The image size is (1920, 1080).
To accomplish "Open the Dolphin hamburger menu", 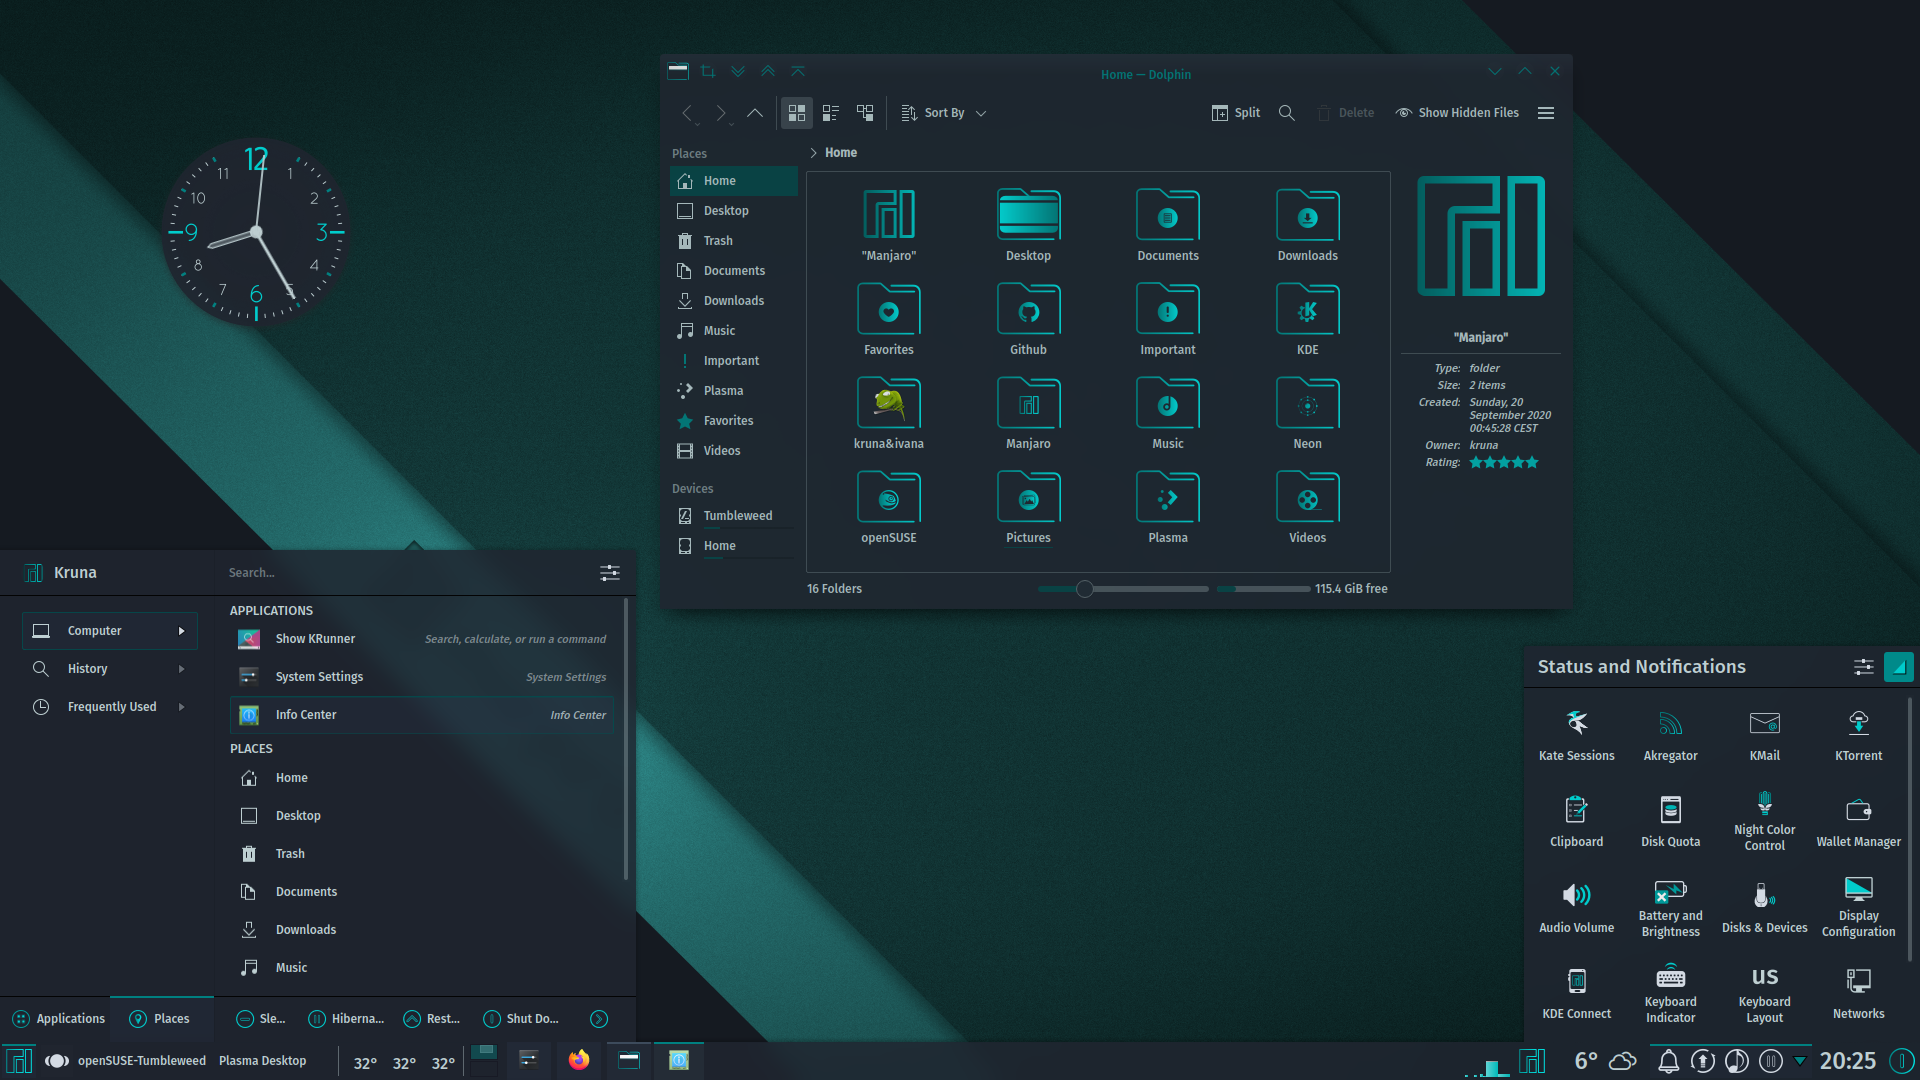I will pos(1546,113).
